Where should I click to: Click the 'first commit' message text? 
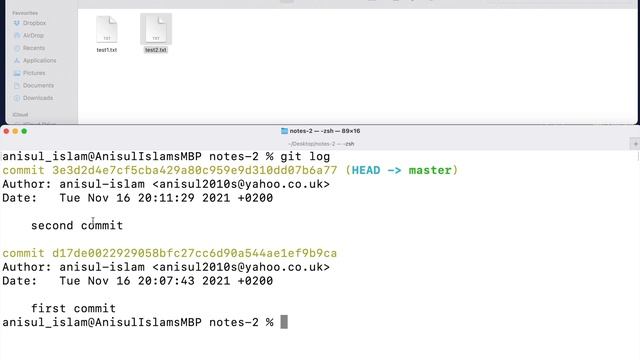tap(73, 308)
